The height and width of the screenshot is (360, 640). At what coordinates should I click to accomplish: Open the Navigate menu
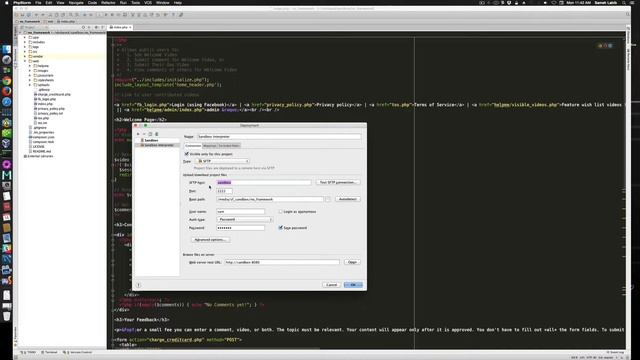coord(76,2)
